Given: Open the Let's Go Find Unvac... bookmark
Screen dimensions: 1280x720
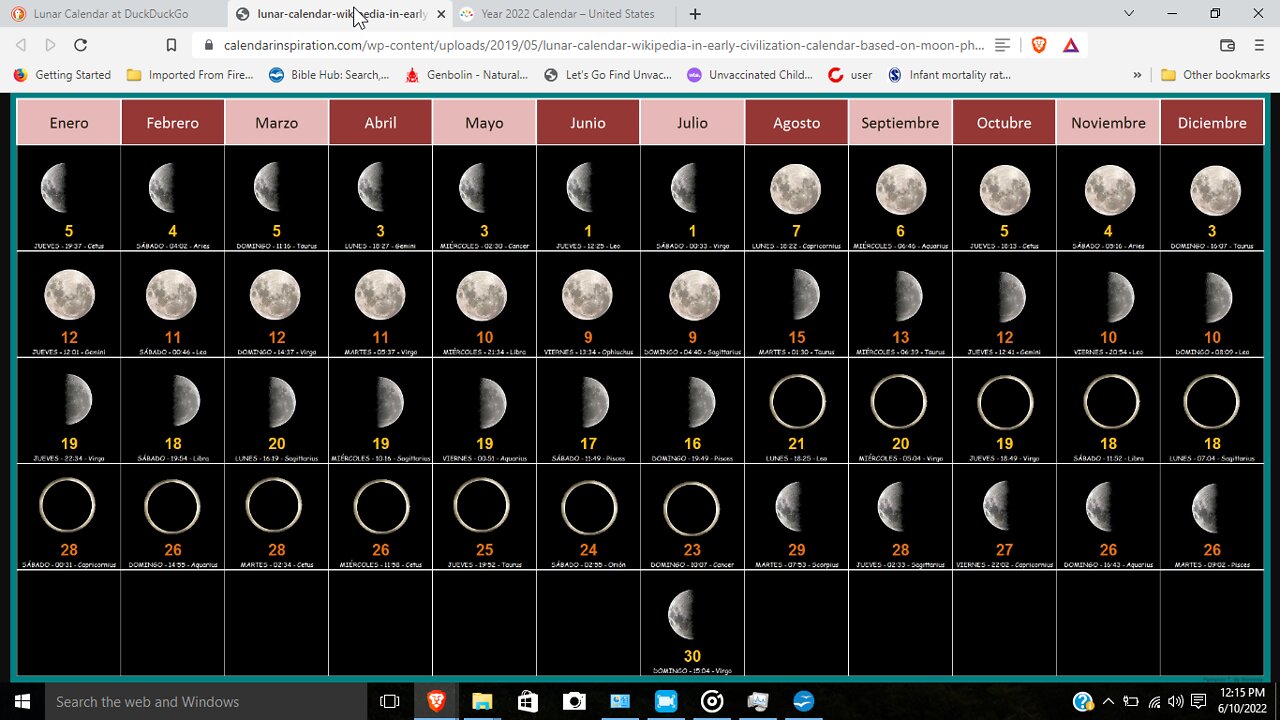Looking at the screenshot, I should pyautogui.click(x=607, y=75).
